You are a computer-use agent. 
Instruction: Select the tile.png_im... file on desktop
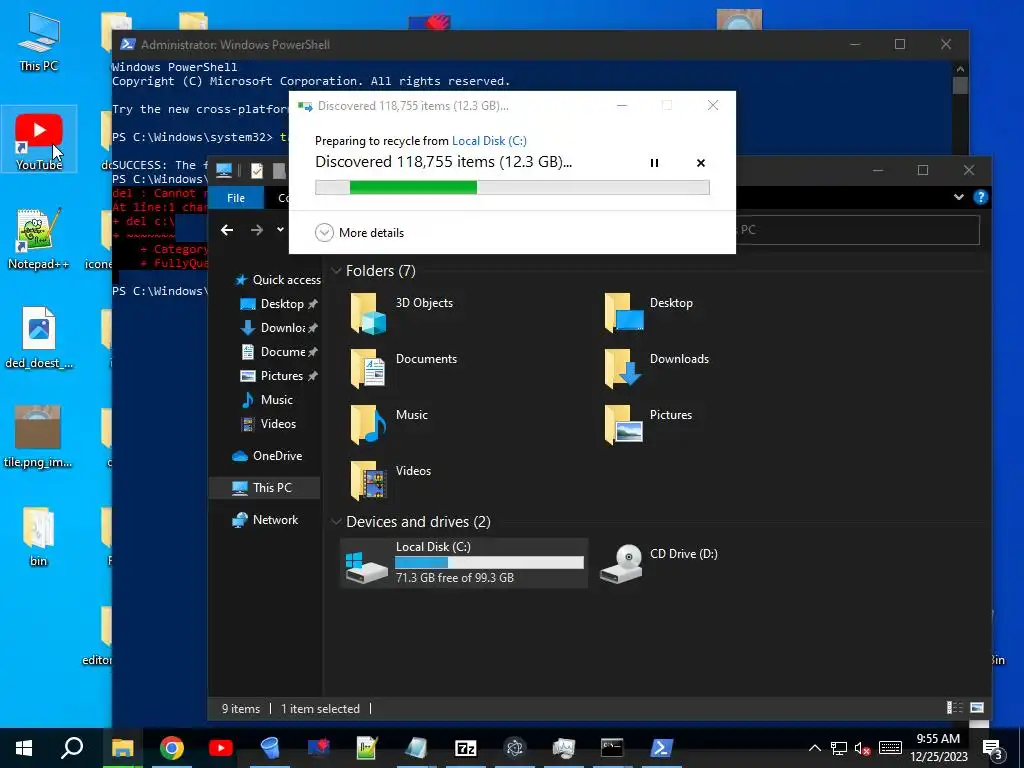38,436
